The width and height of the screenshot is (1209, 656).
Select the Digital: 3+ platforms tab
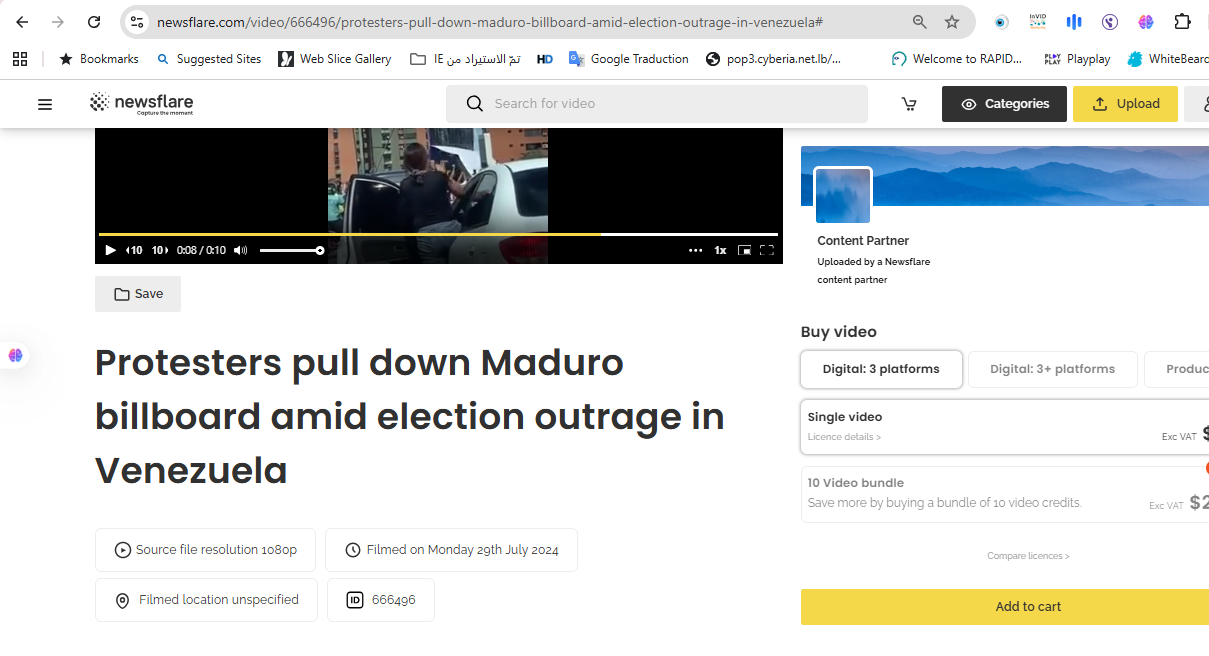(x=1052, y=369)
